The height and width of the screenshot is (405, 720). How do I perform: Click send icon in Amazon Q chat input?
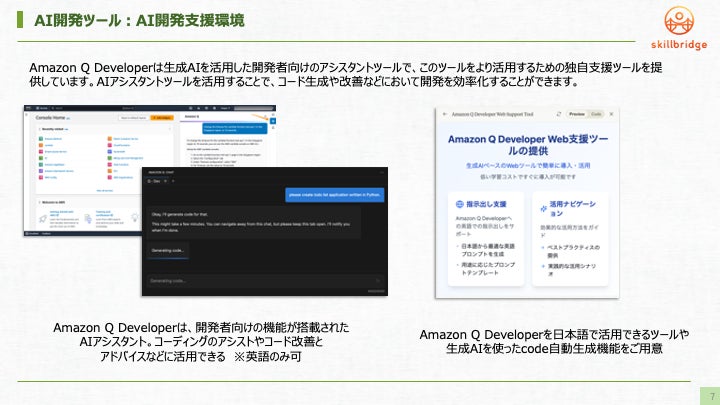(x=378, y=281)
